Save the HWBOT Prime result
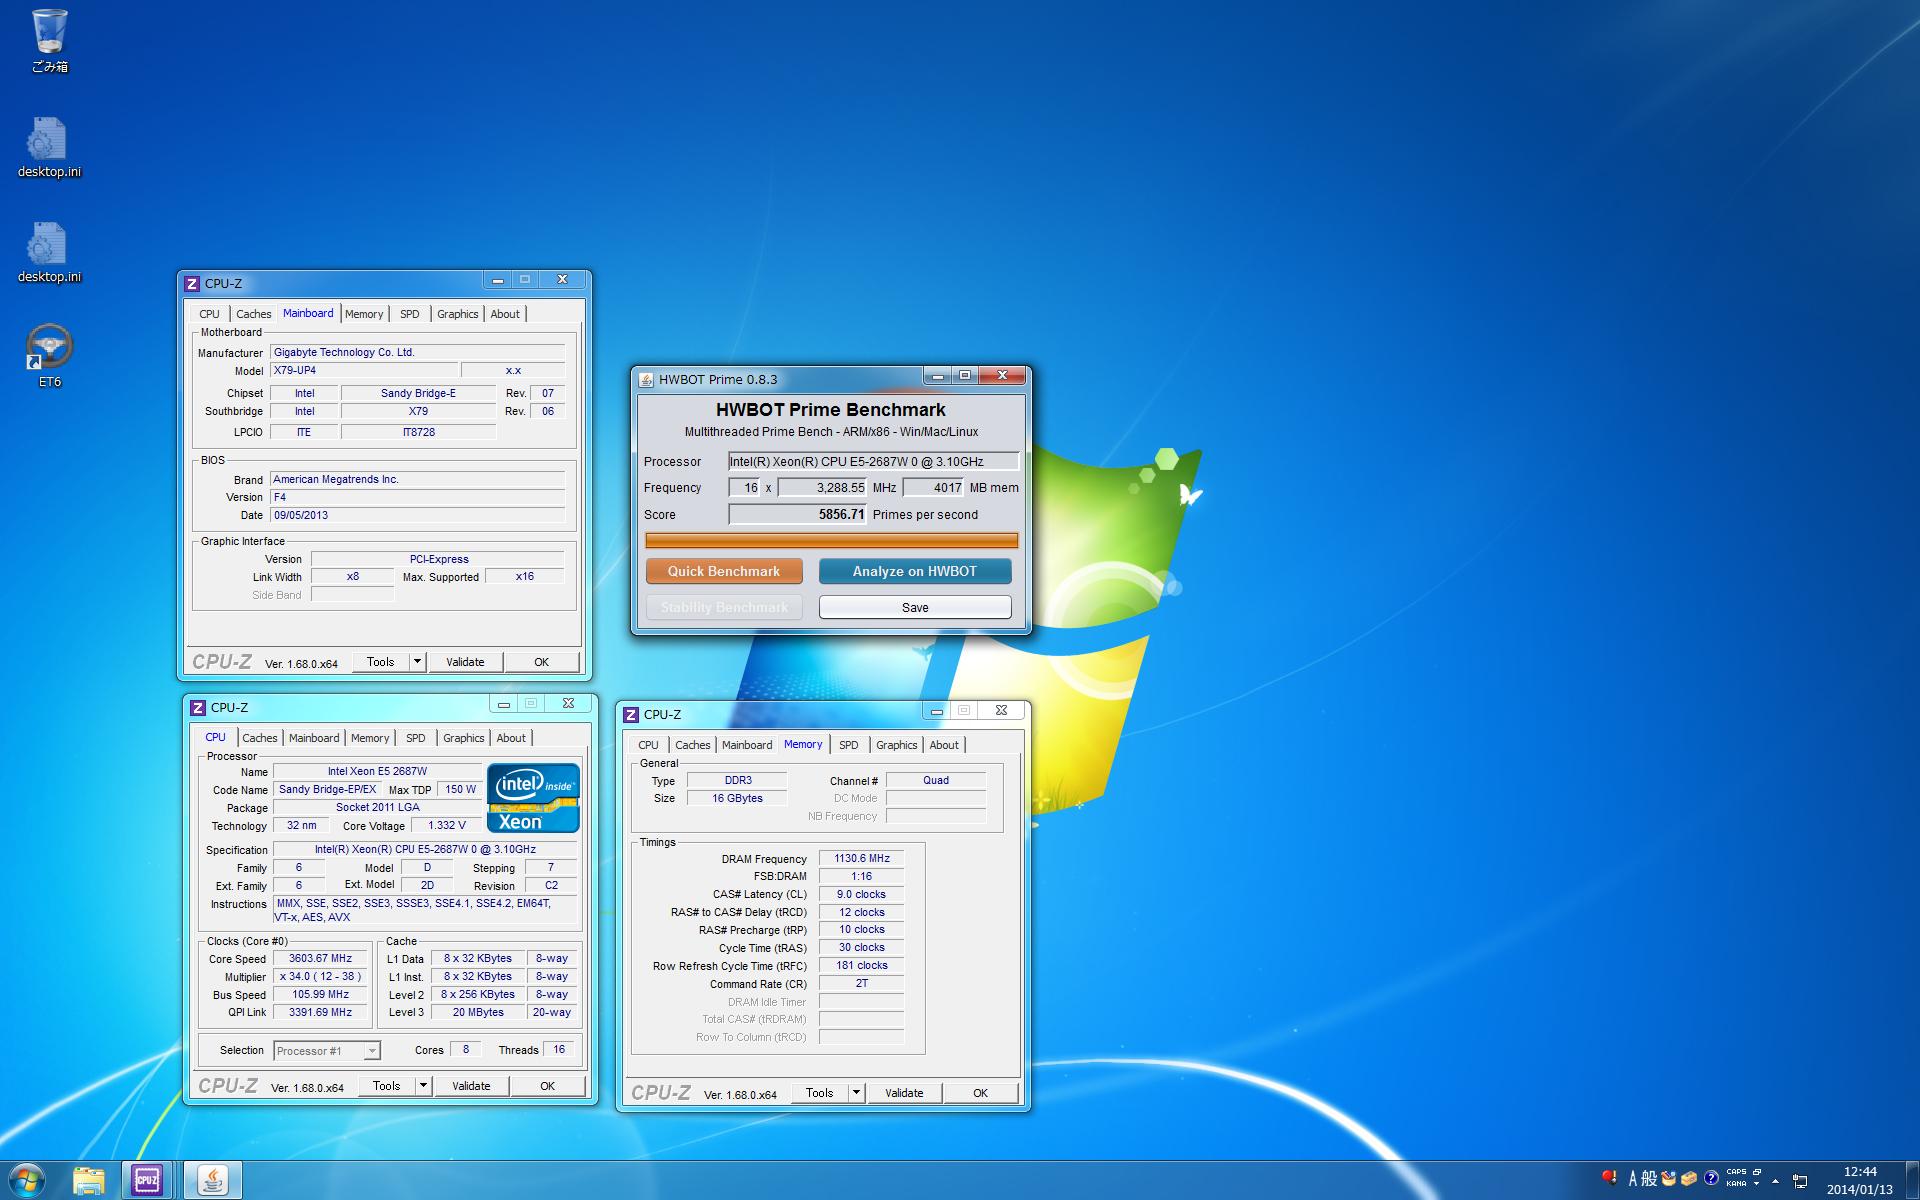This screenshot has height=1200, width=1920. [x=915, y=608]
